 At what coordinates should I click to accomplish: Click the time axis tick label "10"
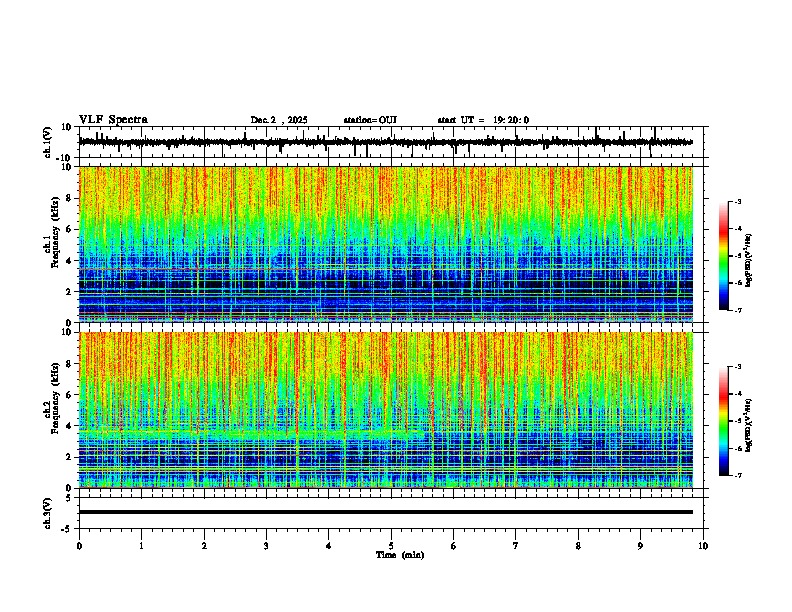(x=703, y=546)
